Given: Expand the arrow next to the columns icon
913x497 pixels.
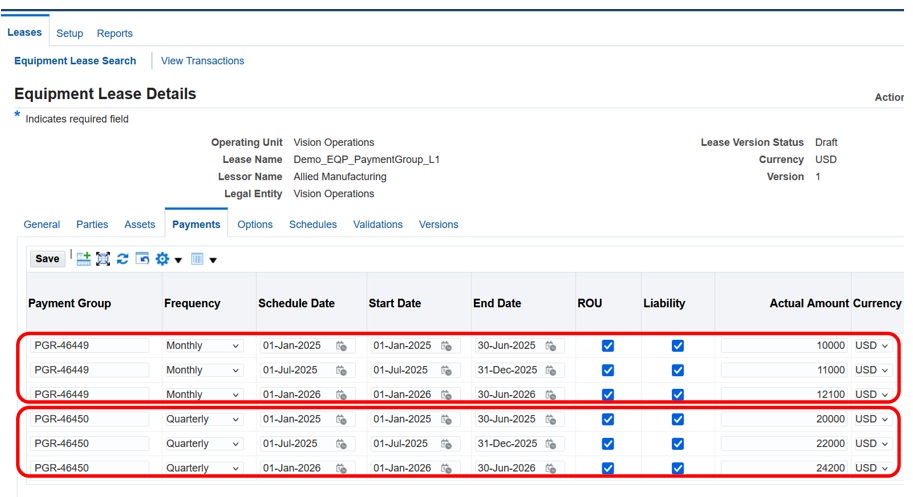Looking at the screenshot, I should point(213,260).
